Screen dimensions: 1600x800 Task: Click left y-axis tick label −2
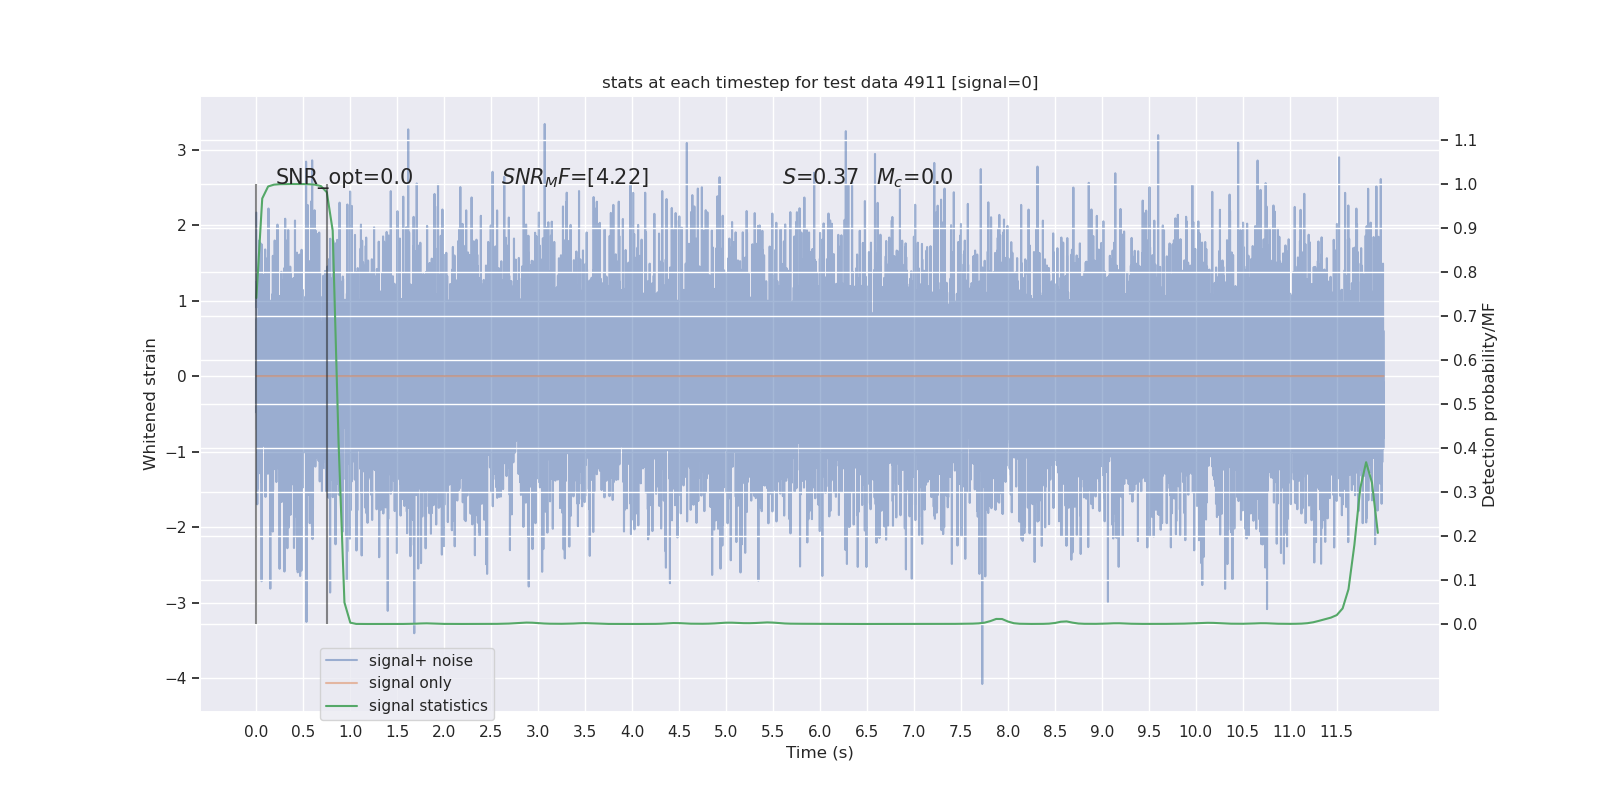click(x=175, y=527)
